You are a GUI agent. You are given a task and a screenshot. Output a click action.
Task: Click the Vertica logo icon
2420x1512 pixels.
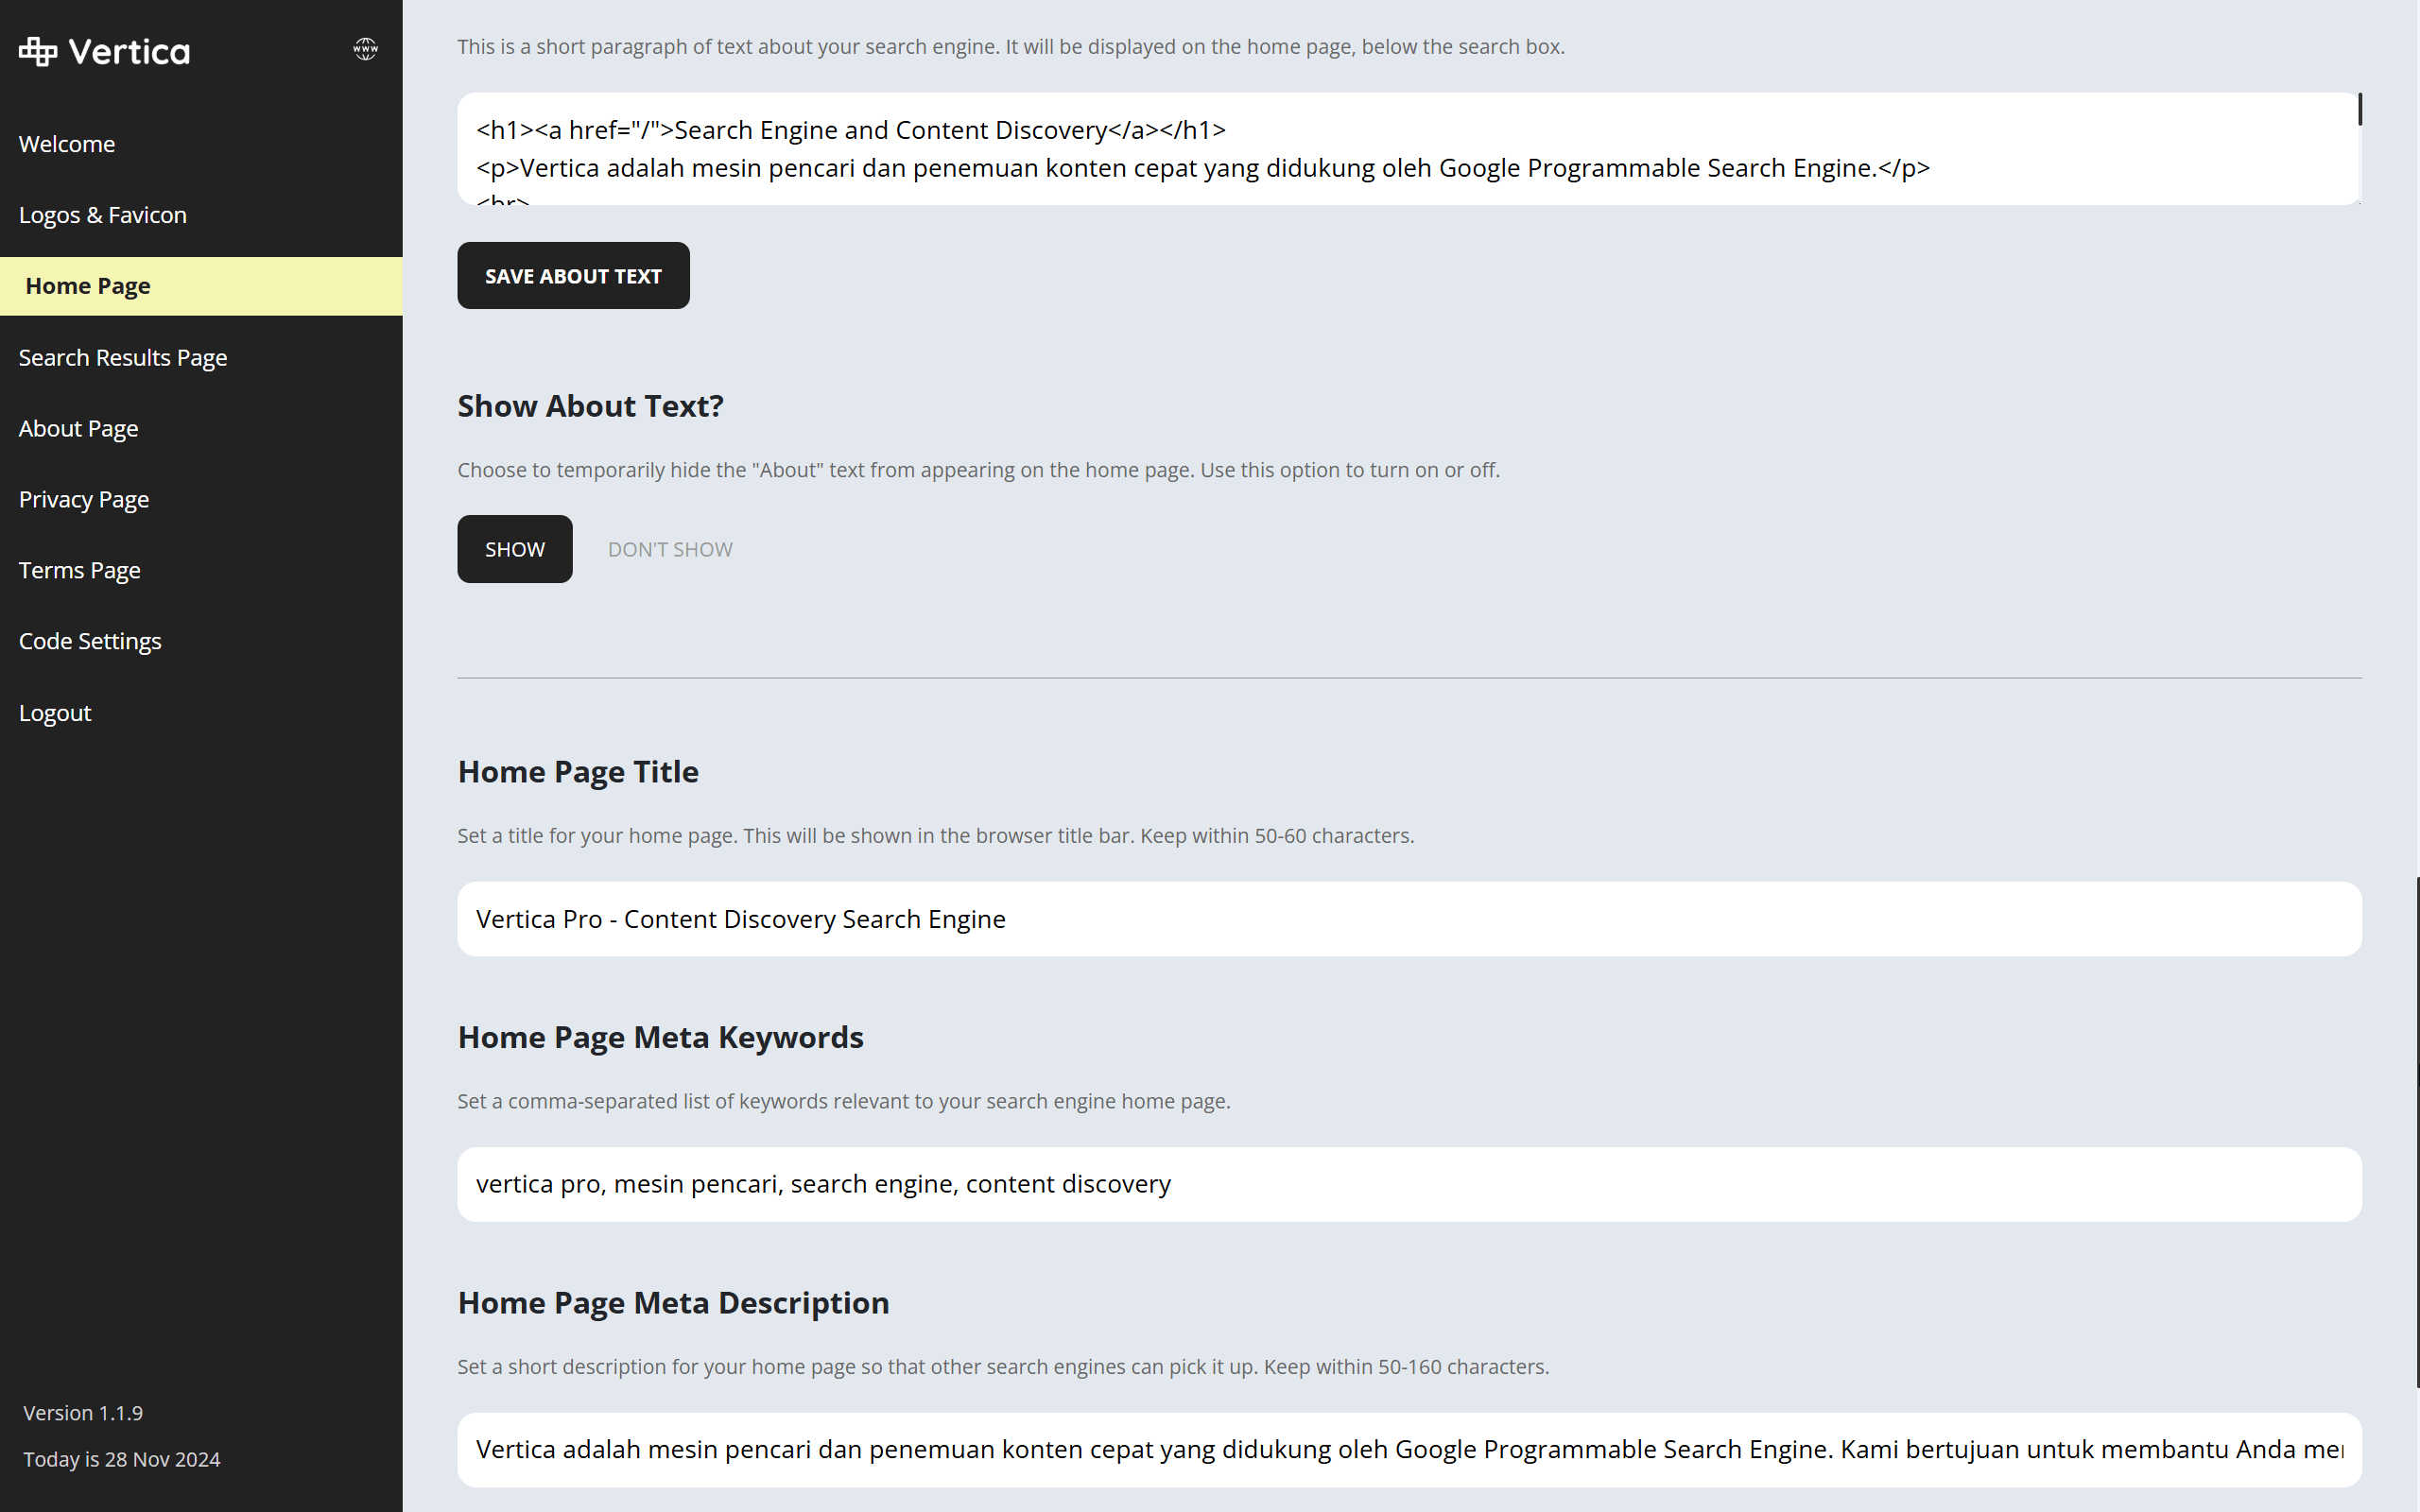tap(36, 50)
